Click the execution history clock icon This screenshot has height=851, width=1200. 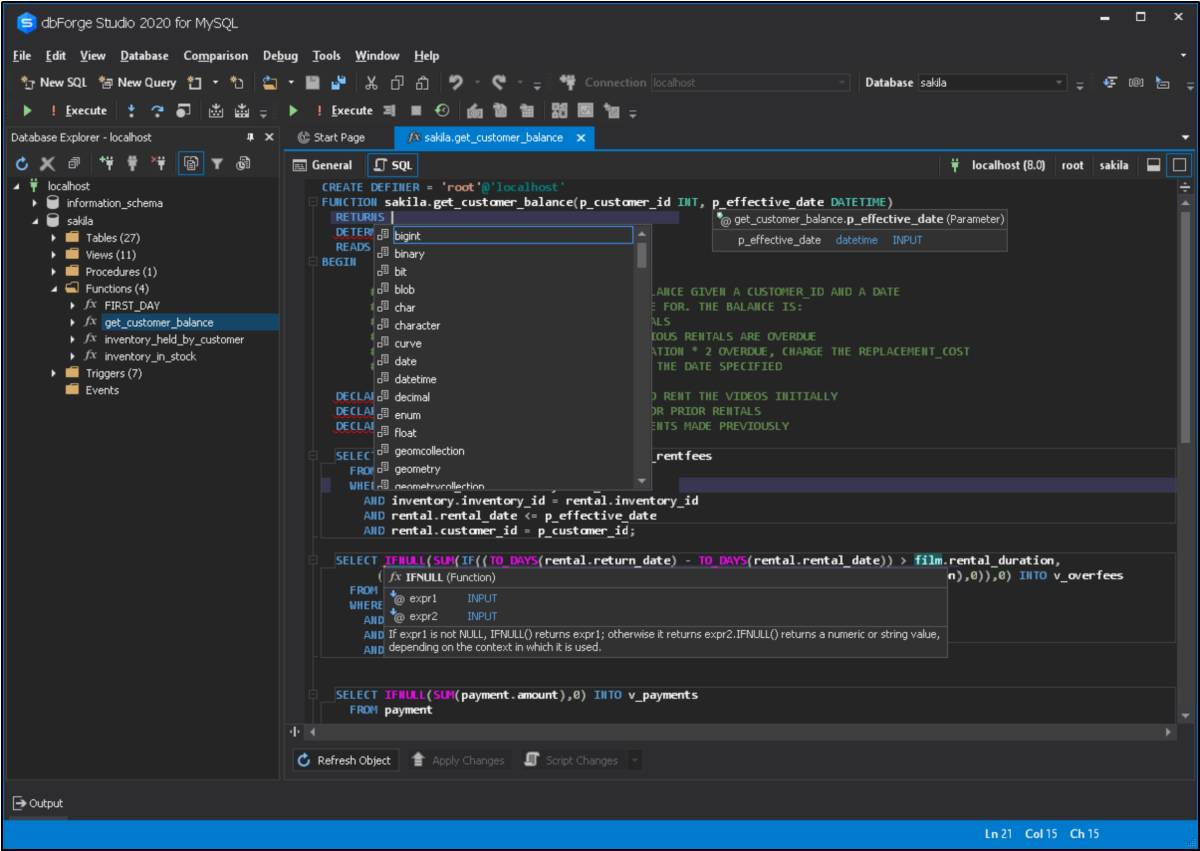(442, 110)
